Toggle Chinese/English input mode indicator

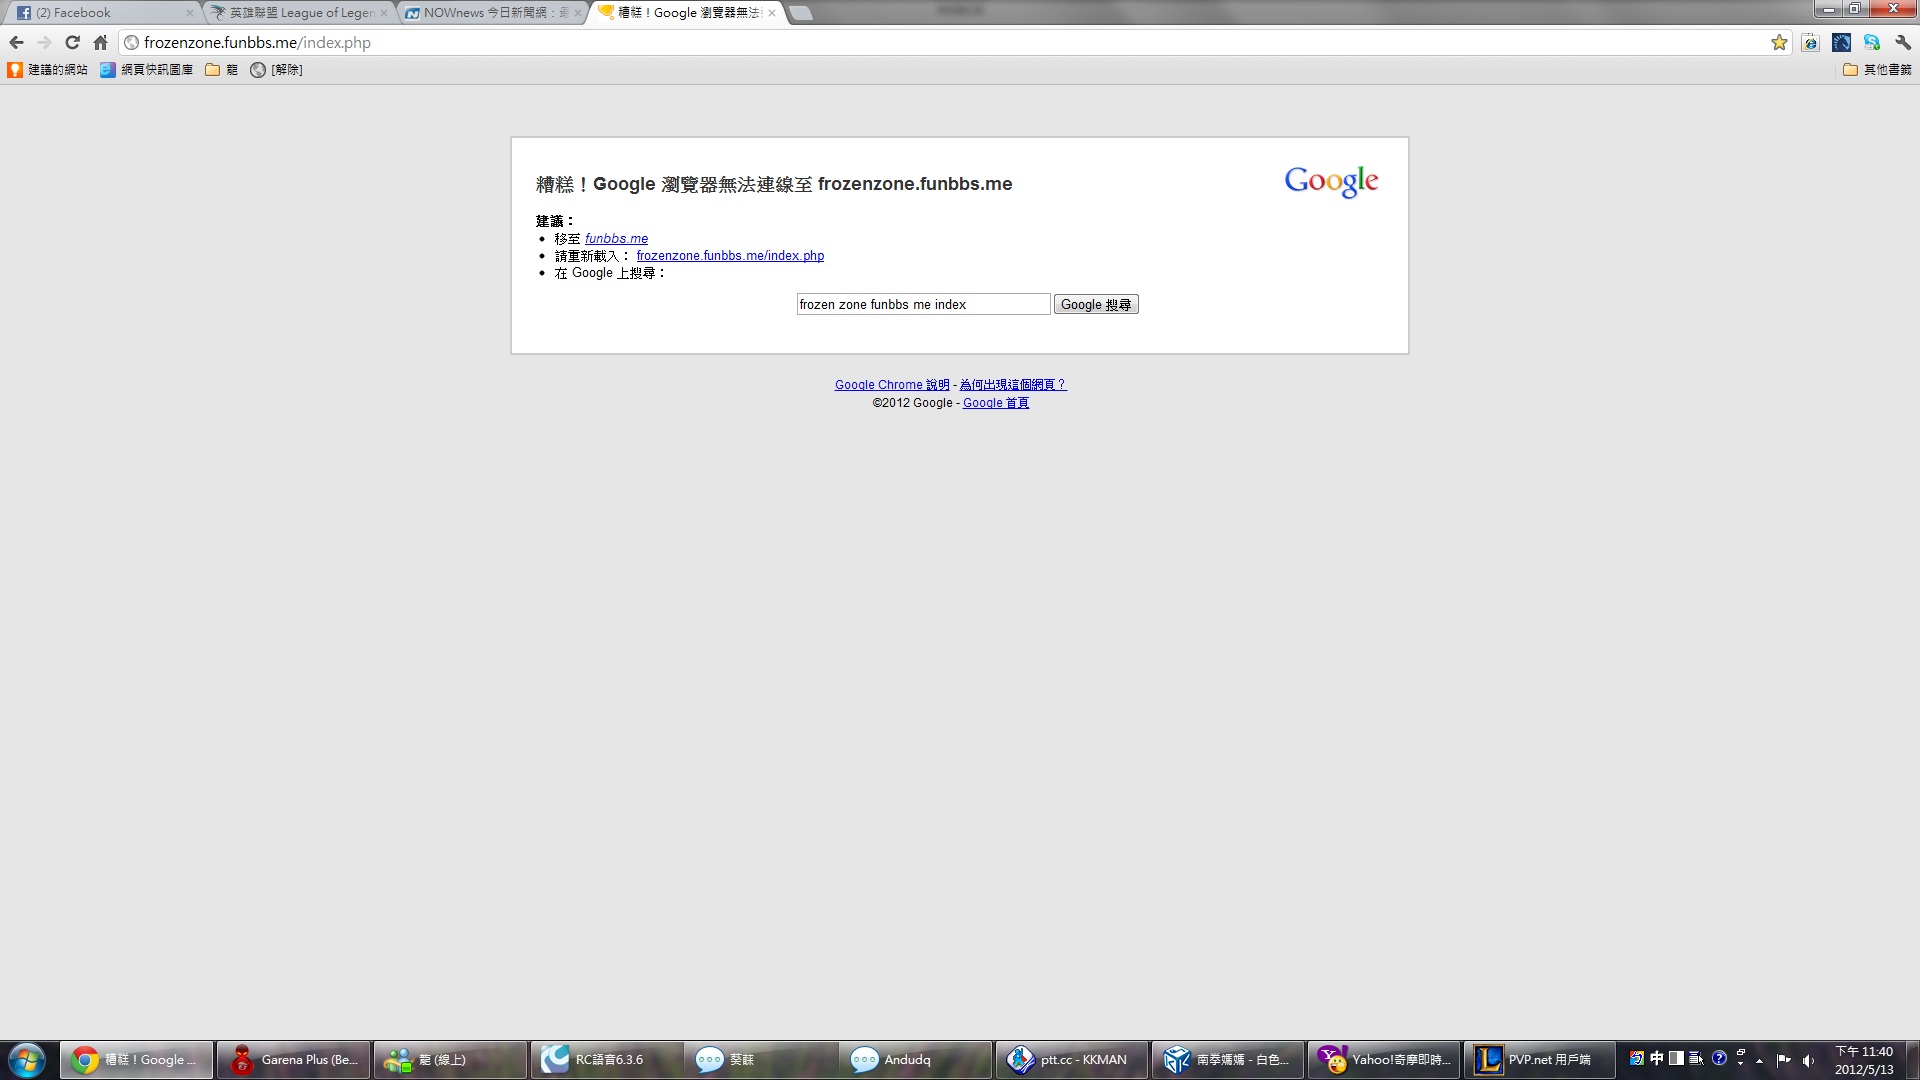[1657, 1058]
